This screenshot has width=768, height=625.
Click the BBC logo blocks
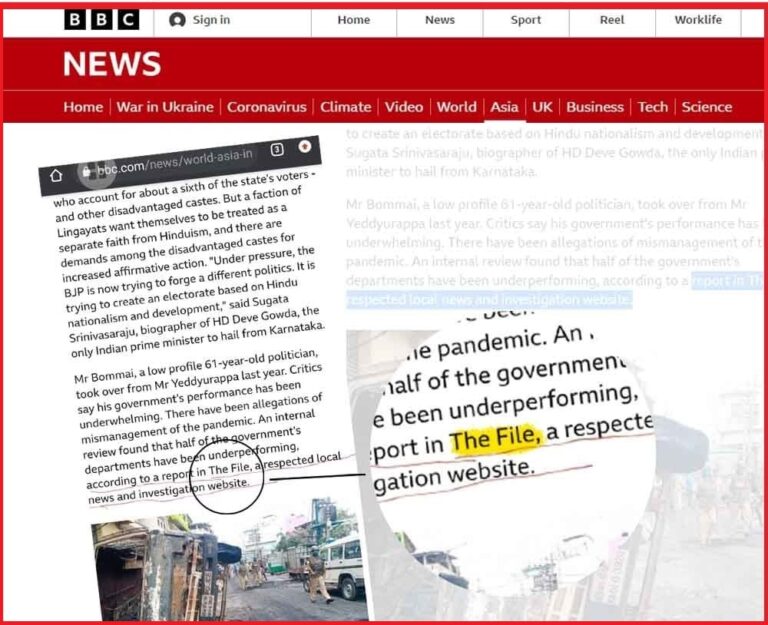[101, 20]
